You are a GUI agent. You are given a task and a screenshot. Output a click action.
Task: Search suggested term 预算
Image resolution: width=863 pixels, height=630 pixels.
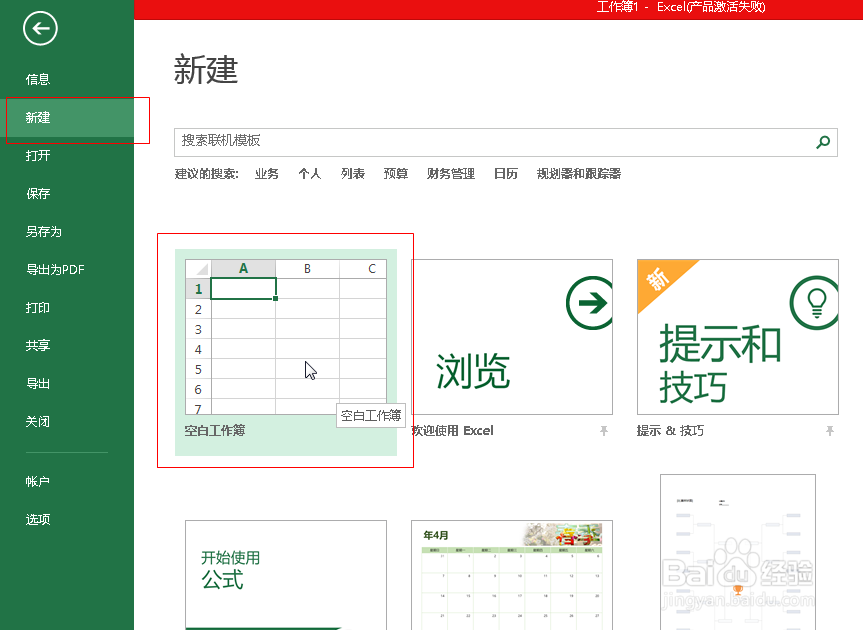point(396,174)
